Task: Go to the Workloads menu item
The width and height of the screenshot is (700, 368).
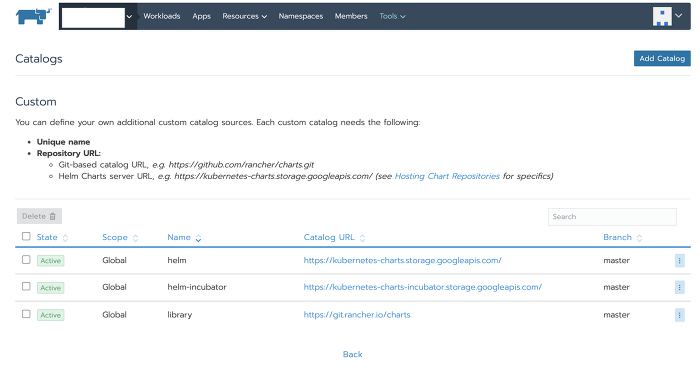Action: (162, 16)
